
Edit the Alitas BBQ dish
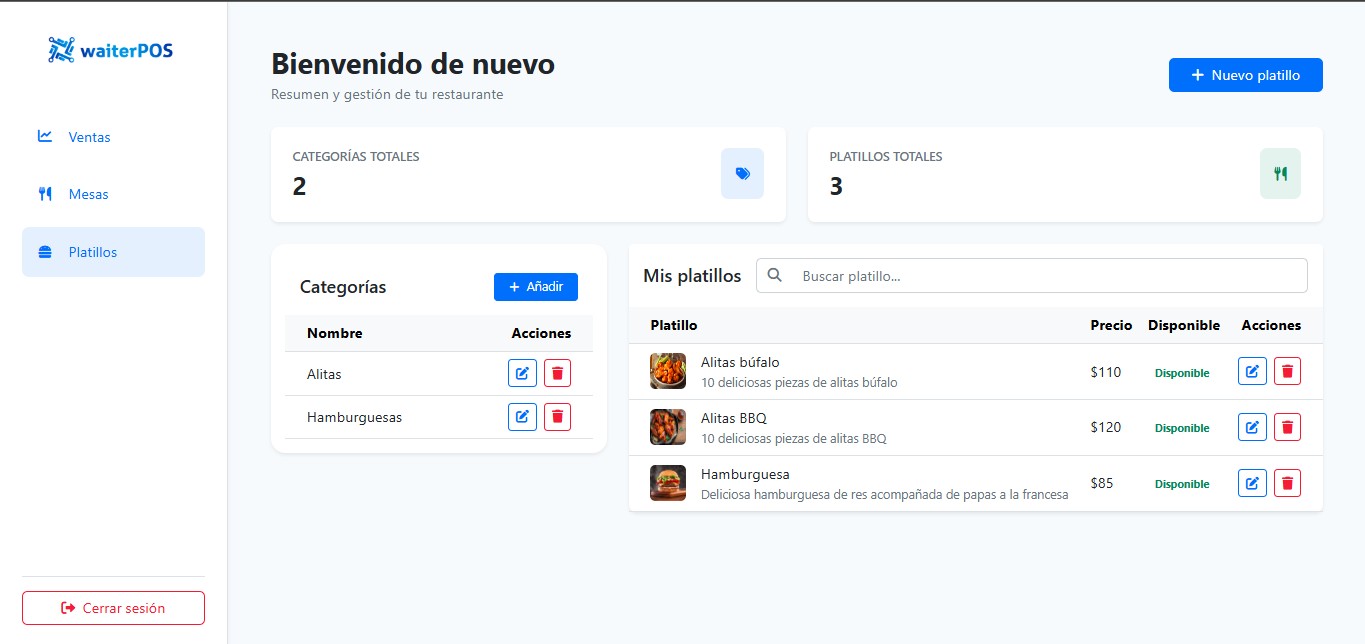pyautogui.click(x=1252, y=427)
